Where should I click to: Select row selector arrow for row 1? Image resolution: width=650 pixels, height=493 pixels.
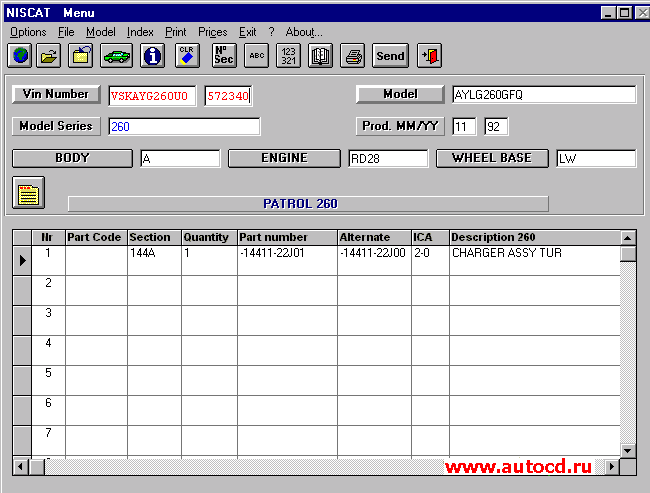(x=22, y=260)
